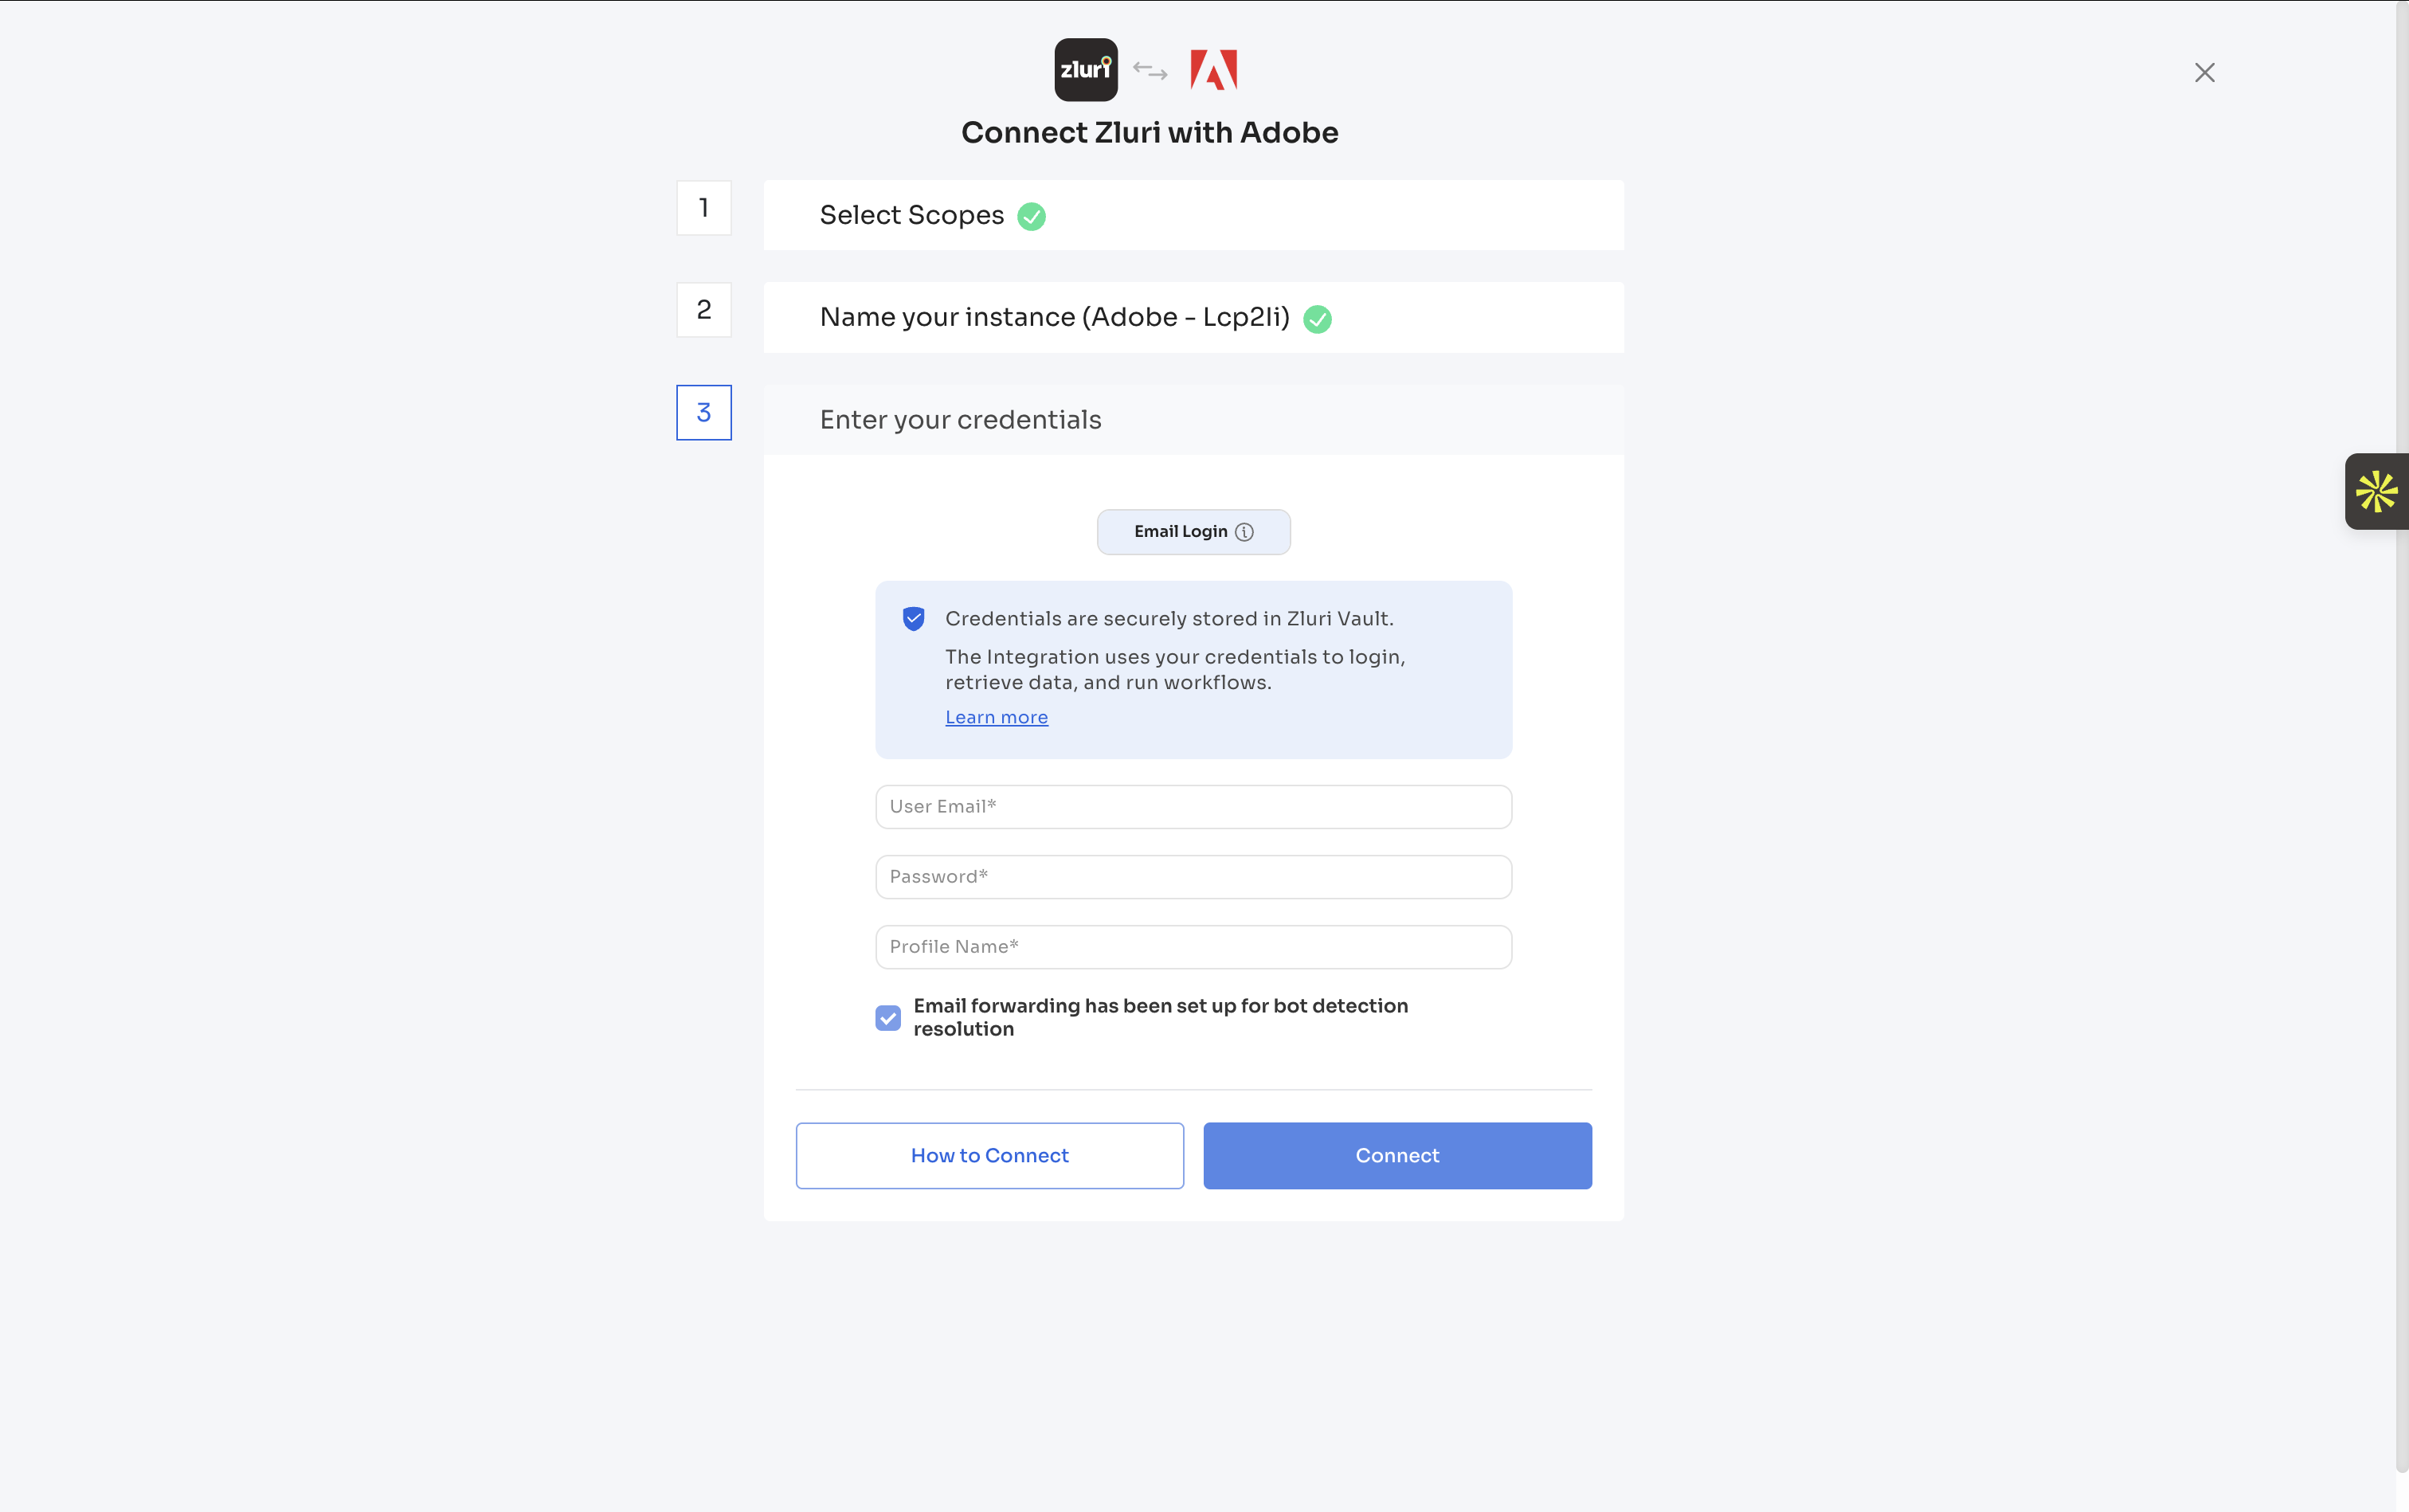This screenshot has height=1512, width=2409.
Task: Click the Connect Zluri with Adobe heading
Action: pyautogui.click(x=1150, y=133)
